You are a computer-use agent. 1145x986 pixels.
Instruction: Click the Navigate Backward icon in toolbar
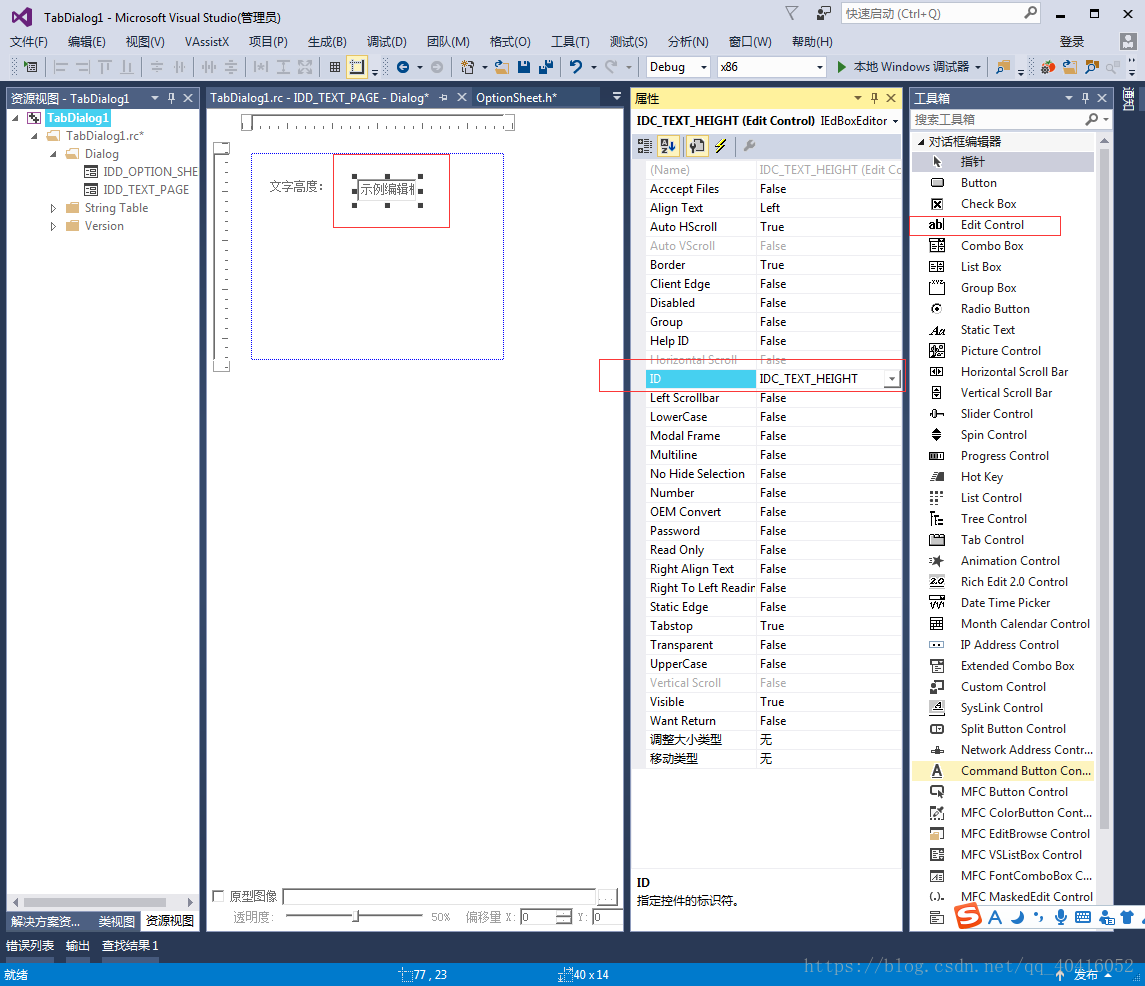click(x=402, y=66)
